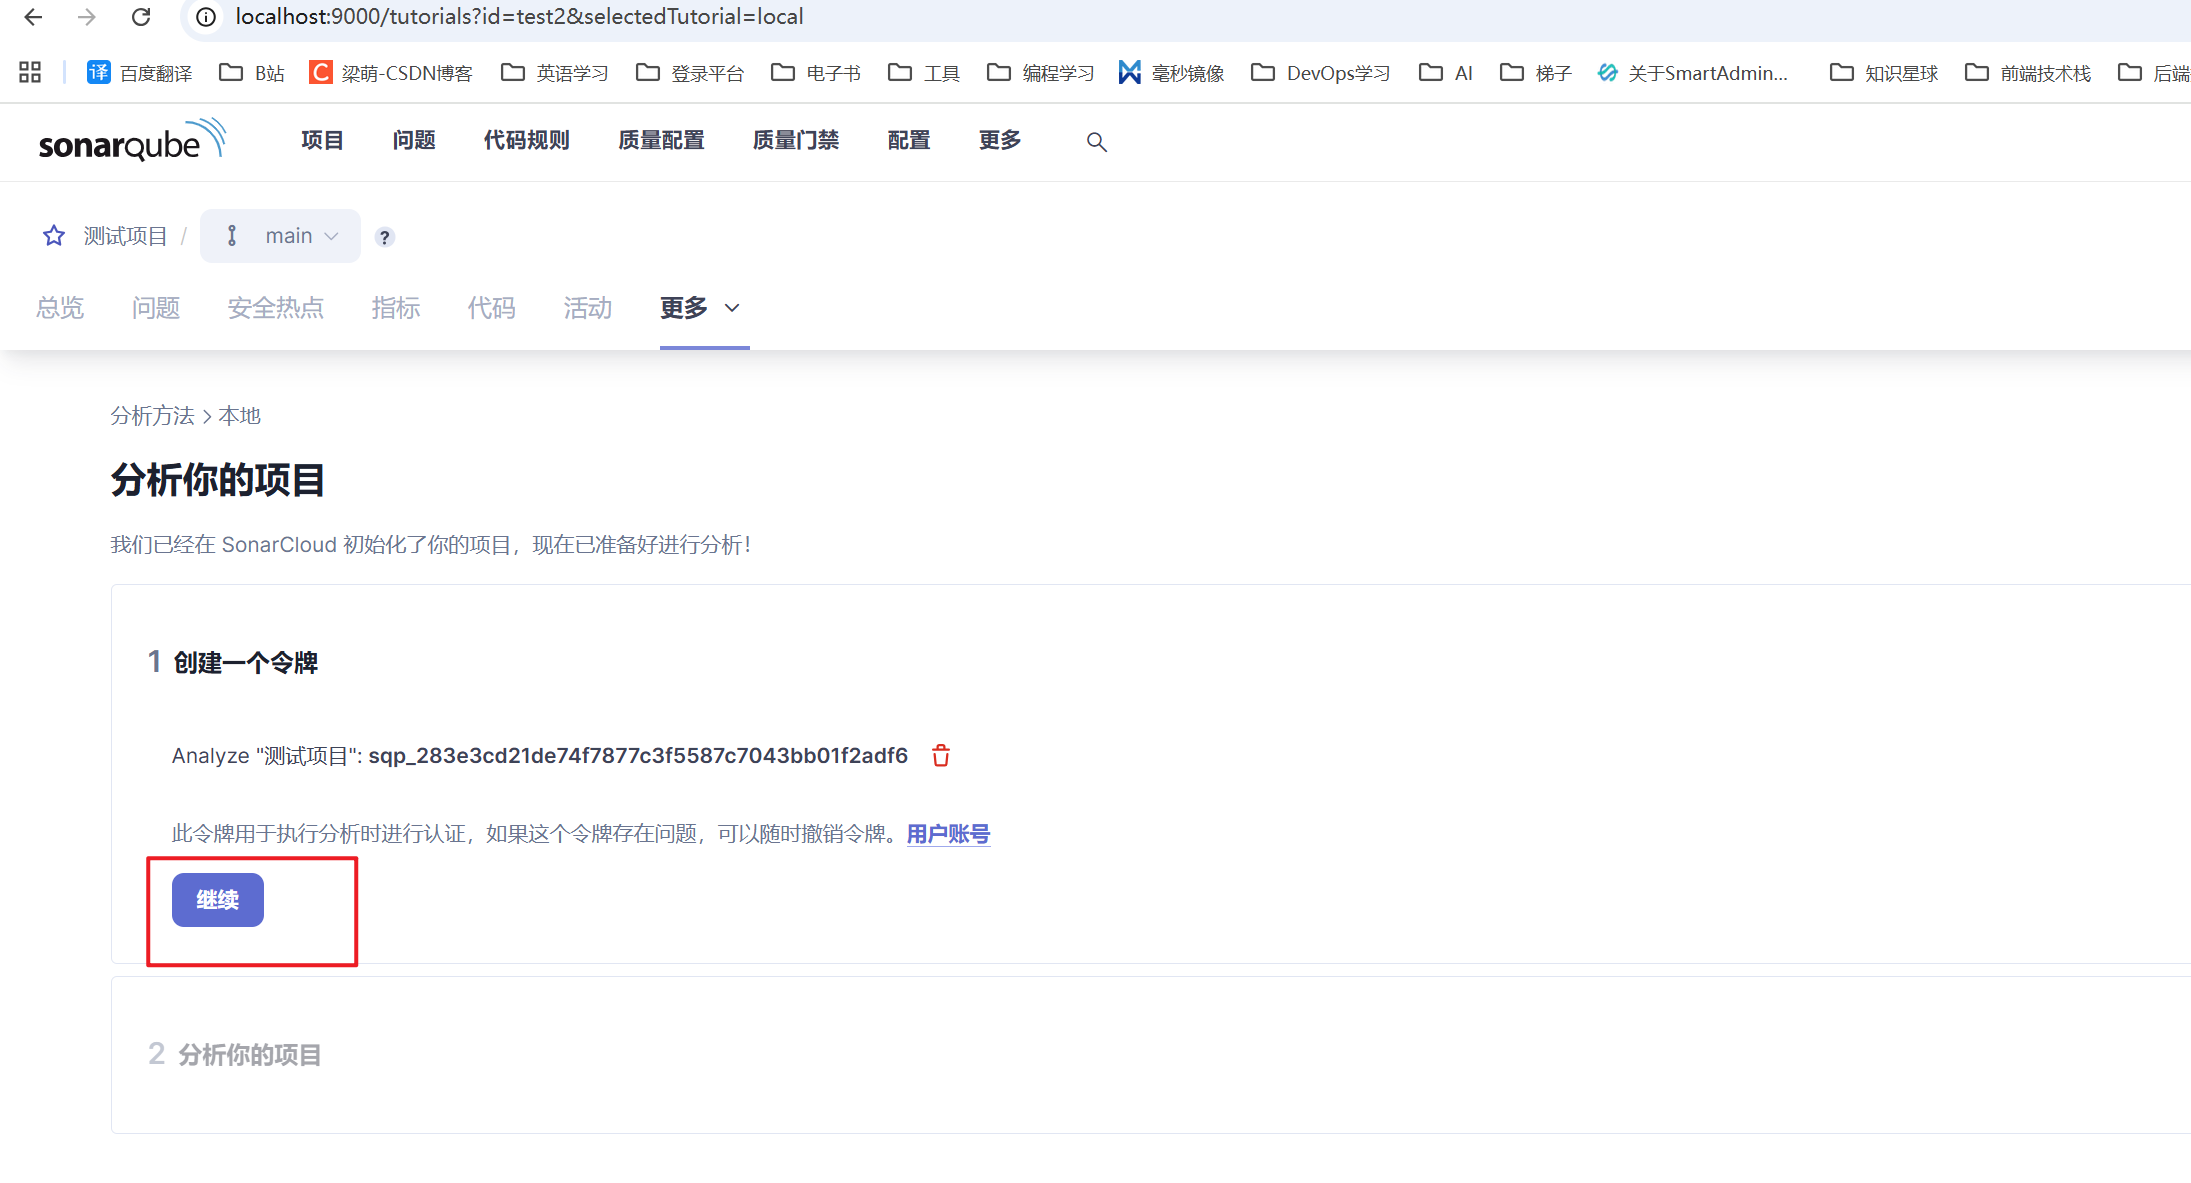Switch to the 活动 tab
Screen dimensions: 2191x1183
[x=588, y=308]
